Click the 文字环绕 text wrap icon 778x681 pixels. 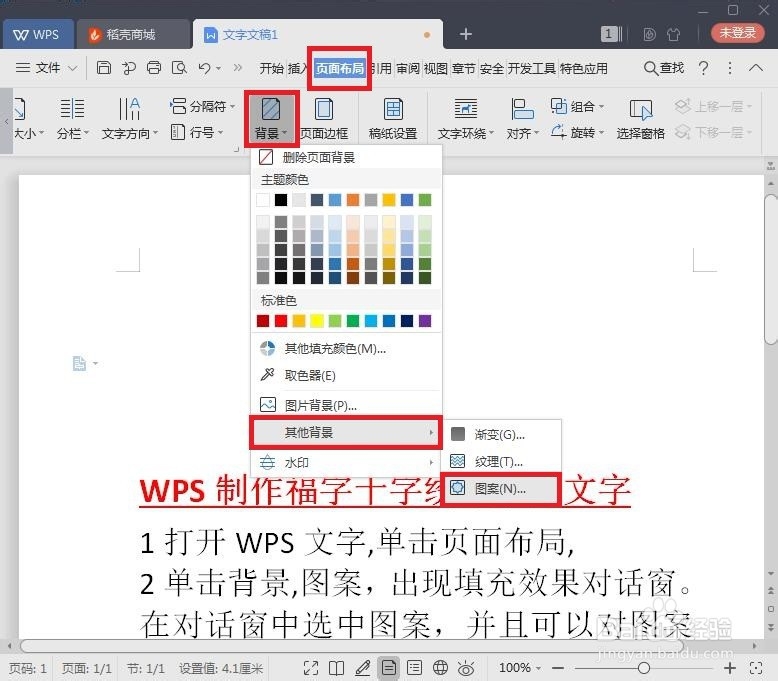pos(465,109)
